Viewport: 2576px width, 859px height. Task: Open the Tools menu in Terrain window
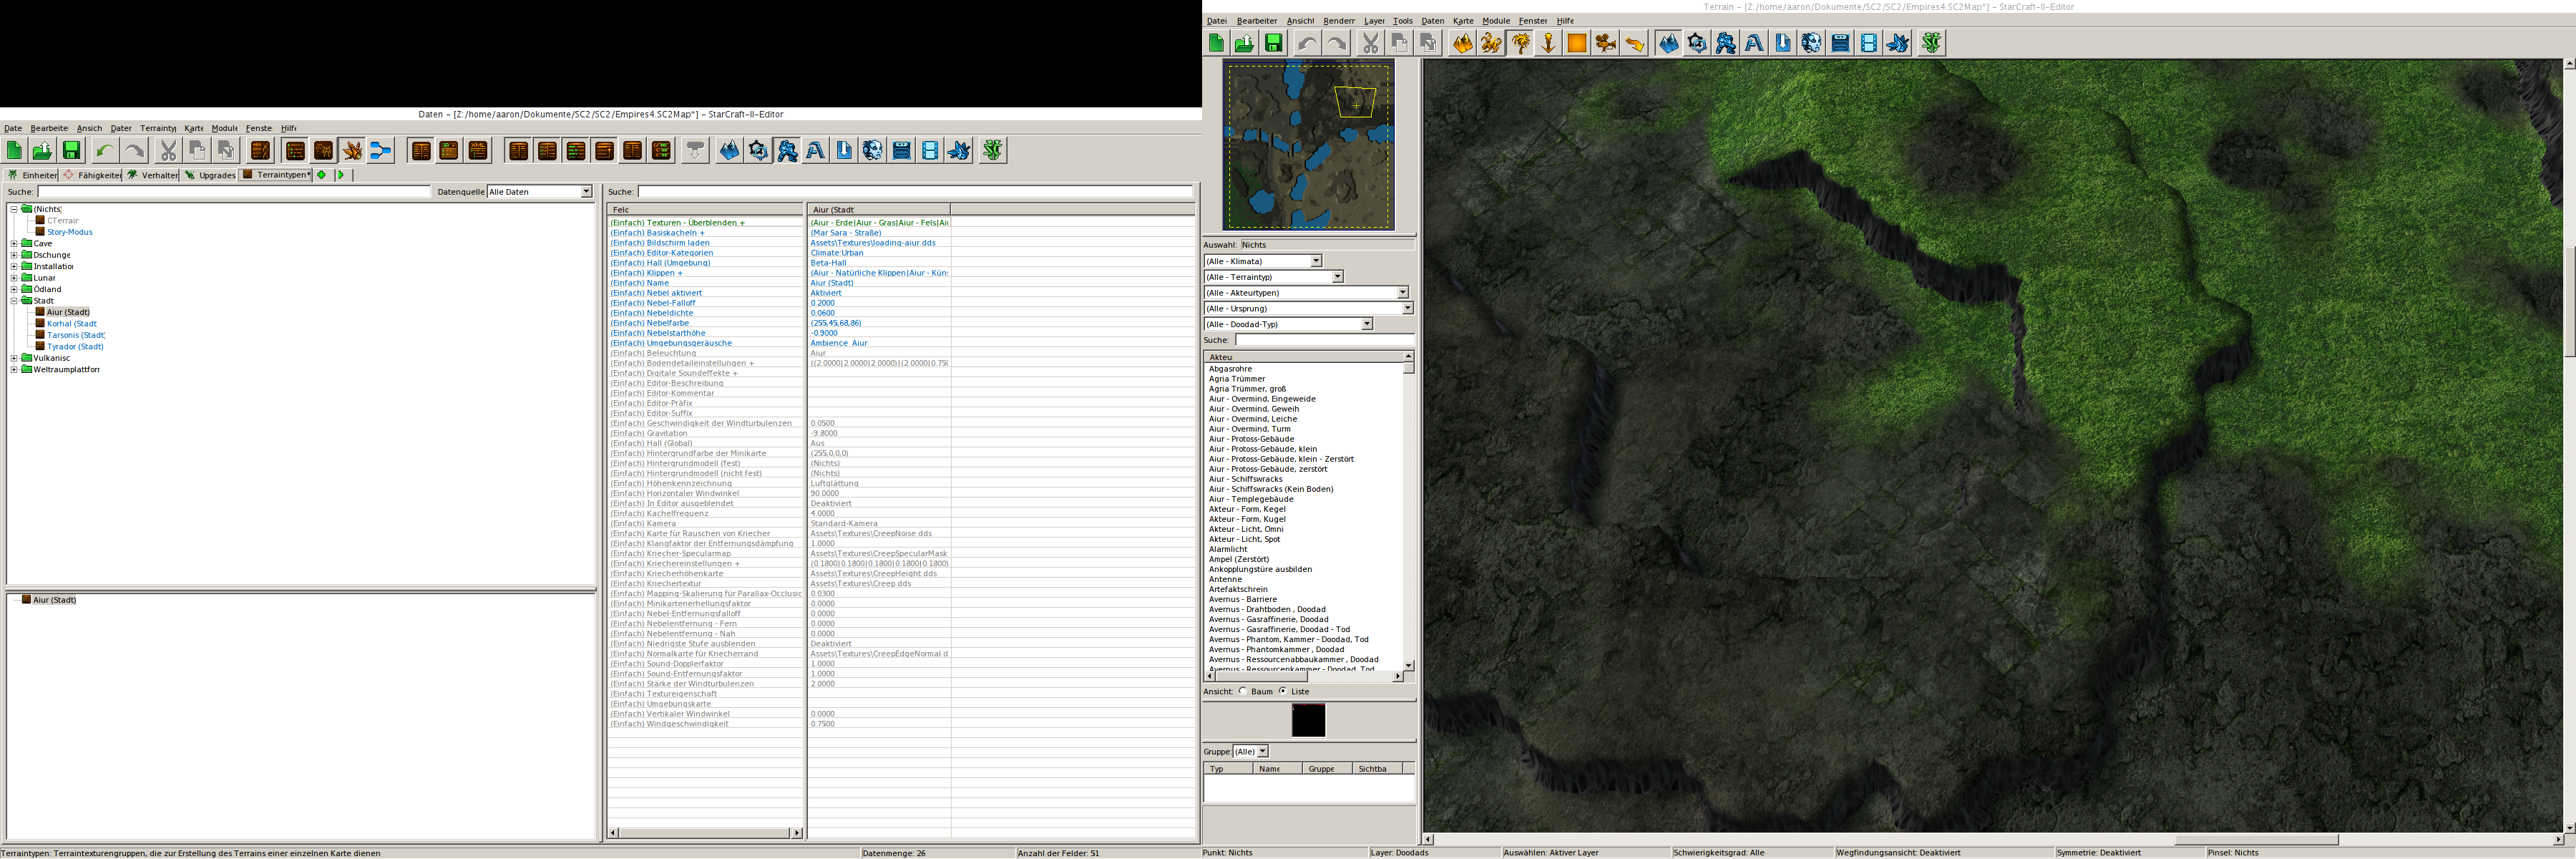(x=1403, y=21)
